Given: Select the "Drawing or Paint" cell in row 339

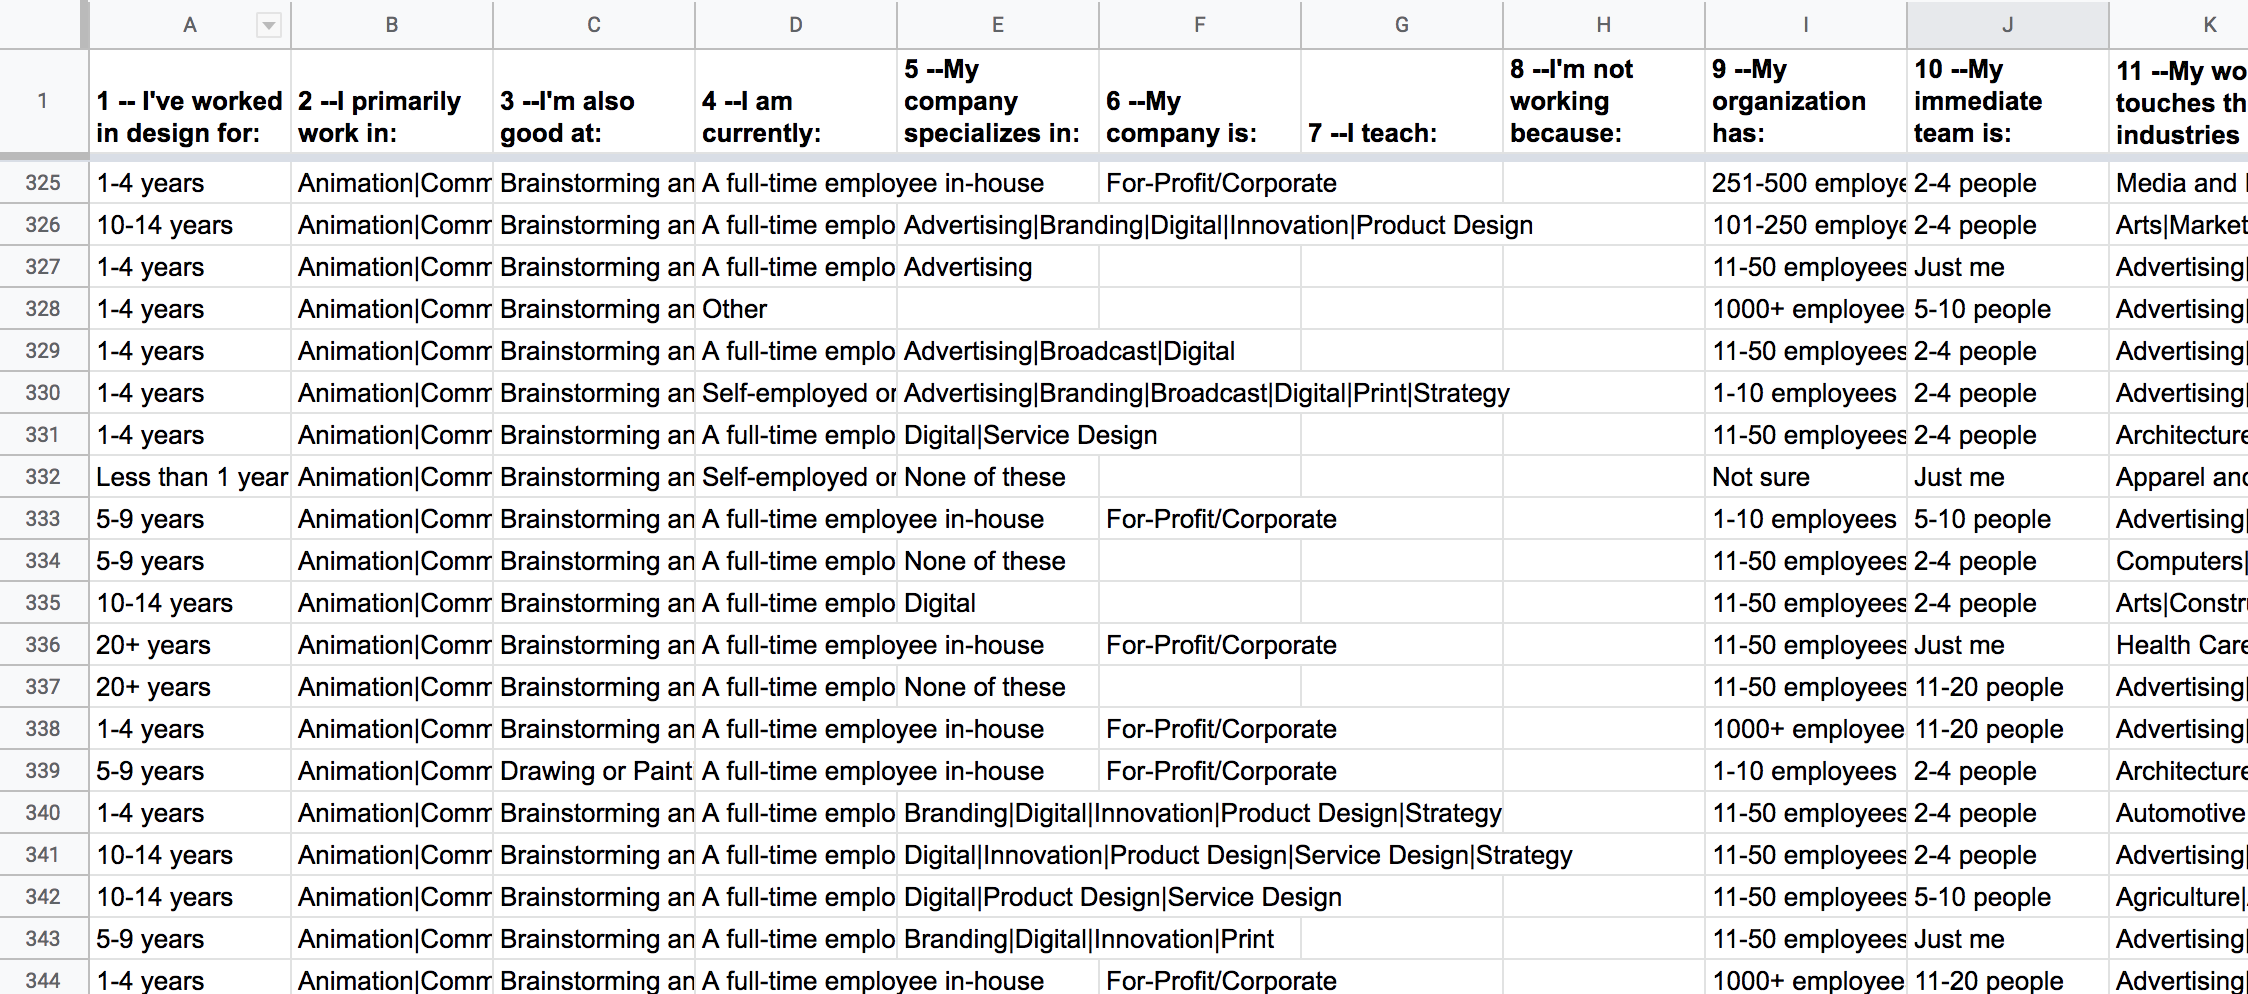Looking at the screenshot, I should (595, 771).
